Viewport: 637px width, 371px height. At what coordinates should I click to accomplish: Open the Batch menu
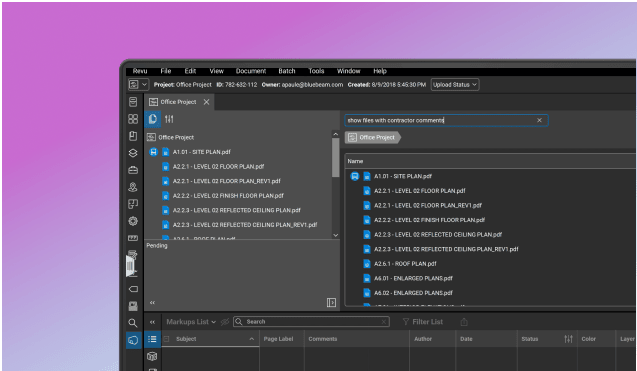click(287, 71)
